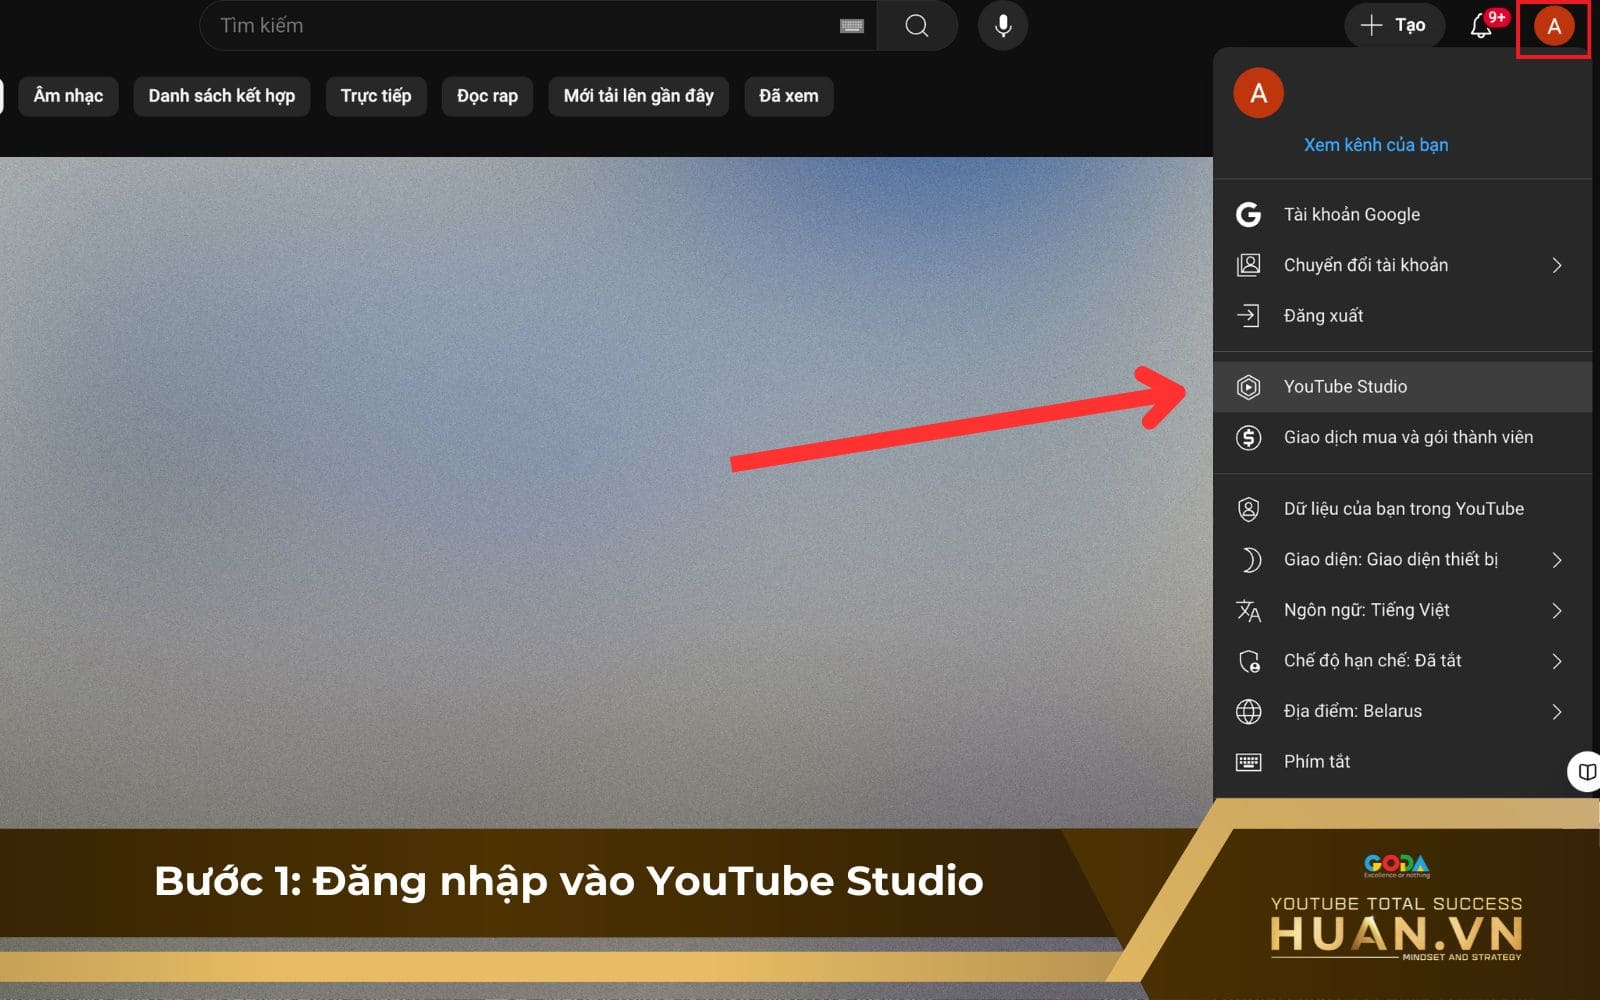This screenshot has width=1600, height=1000.
Task: Click the search magnifier button
Action: coord(916,26)
